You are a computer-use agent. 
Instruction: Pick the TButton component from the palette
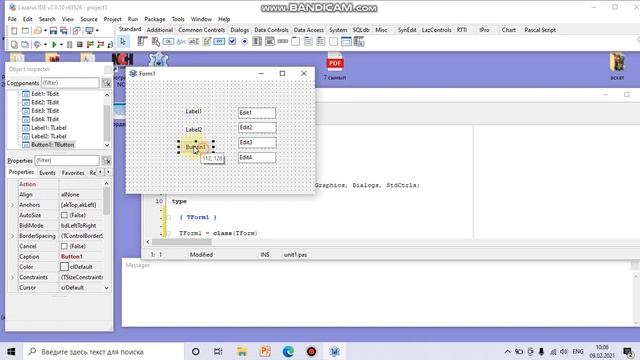(x=168, y=41)
